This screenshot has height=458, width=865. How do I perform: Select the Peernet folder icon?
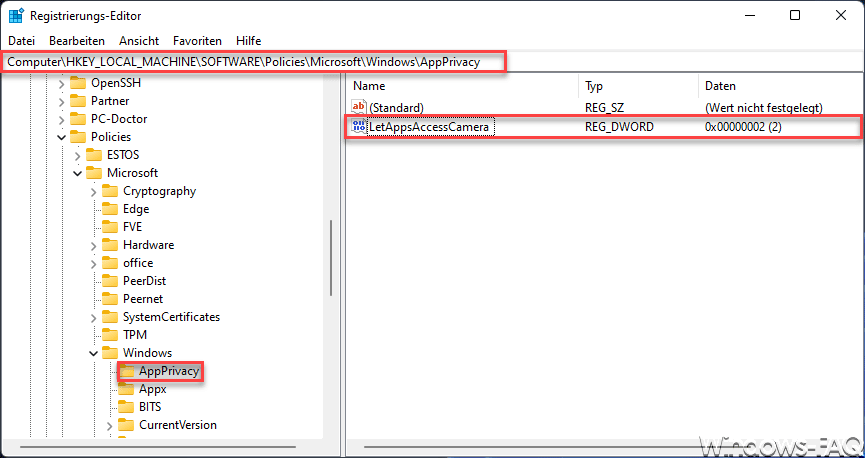pyautogui.click(x=110, y=299)
